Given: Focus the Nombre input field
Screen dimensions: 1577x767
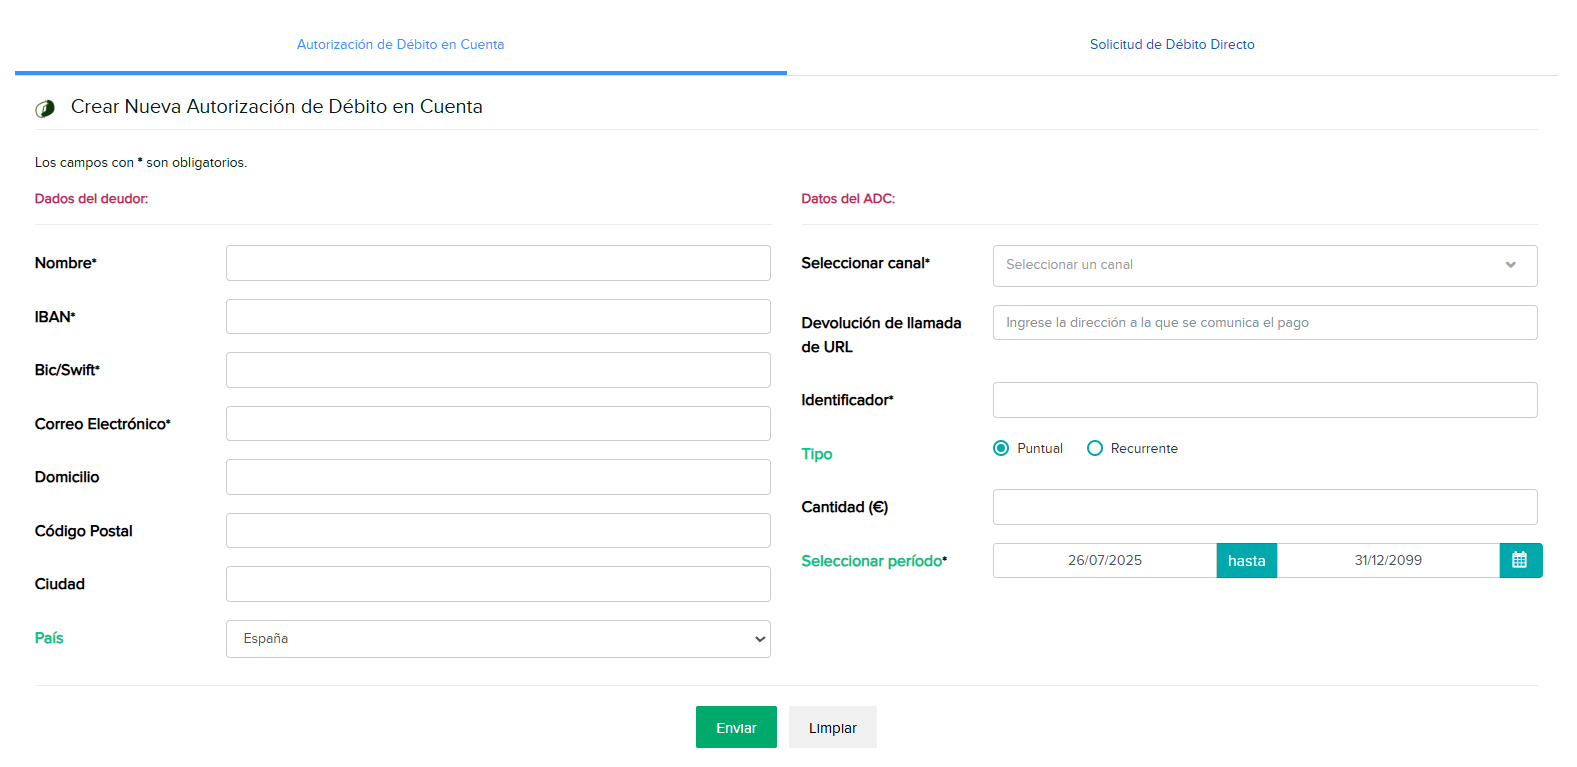Looking at the screenshot, I should point(498,263).
